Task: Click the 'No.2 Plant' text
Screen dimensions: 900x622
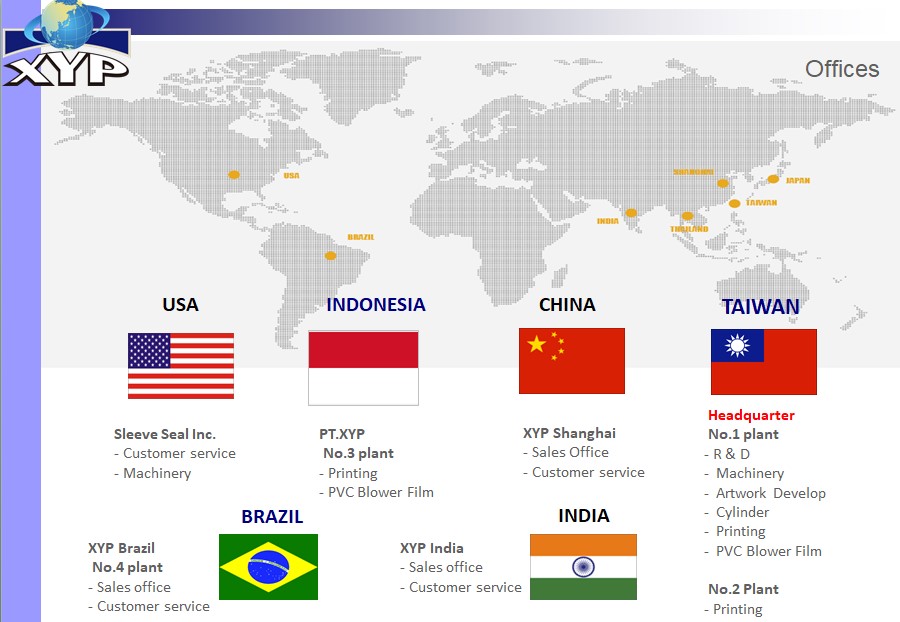Action: (743, 589)
